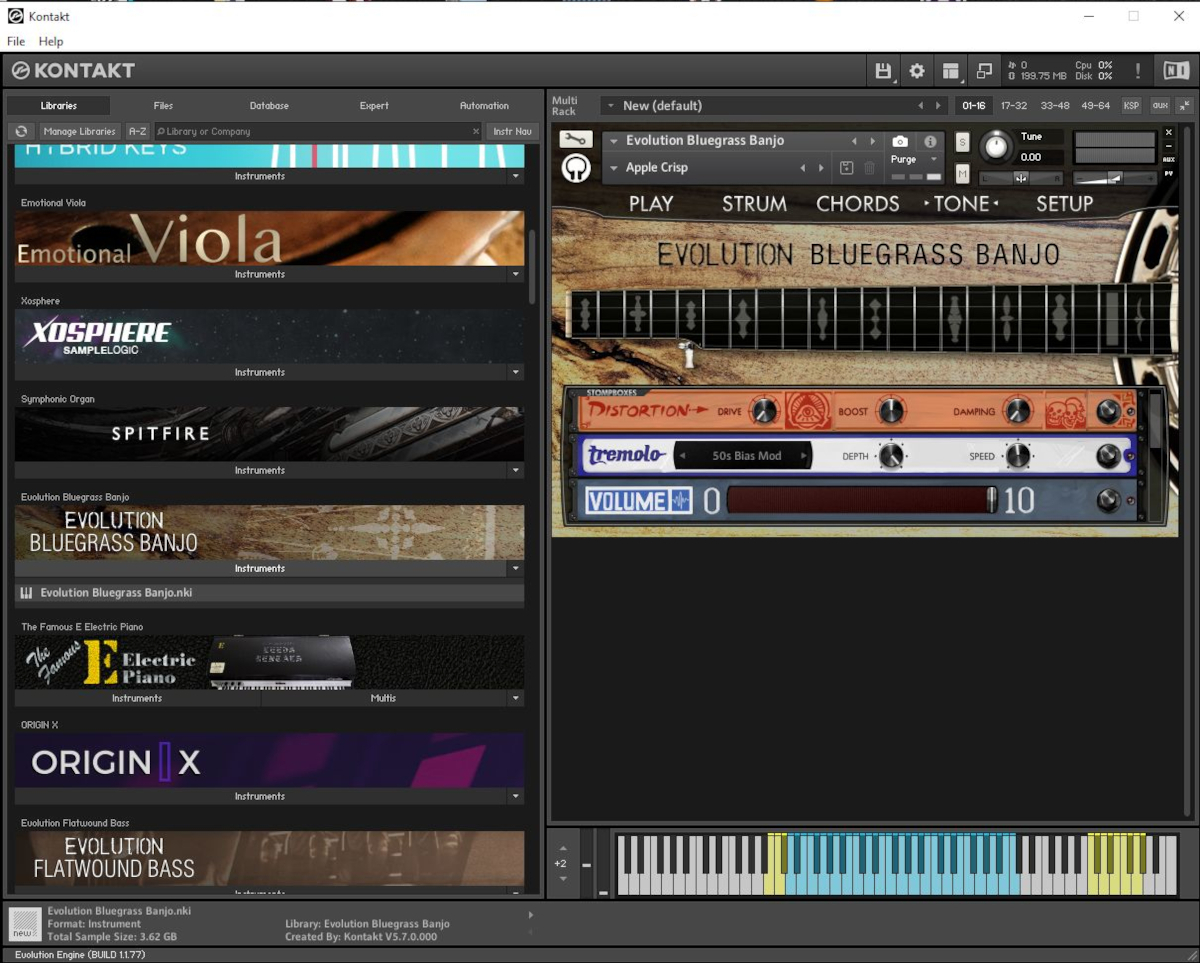Open the File menu
Viewport: 1200px width, 963px height.
pos(16,41)
